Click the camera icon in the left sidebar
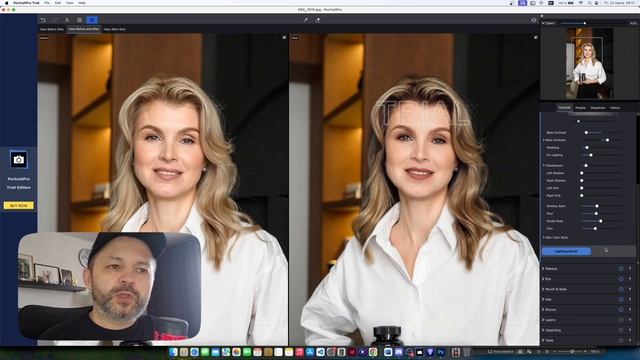The height and width of the screenshot is (360, 640). coord(18,160)
